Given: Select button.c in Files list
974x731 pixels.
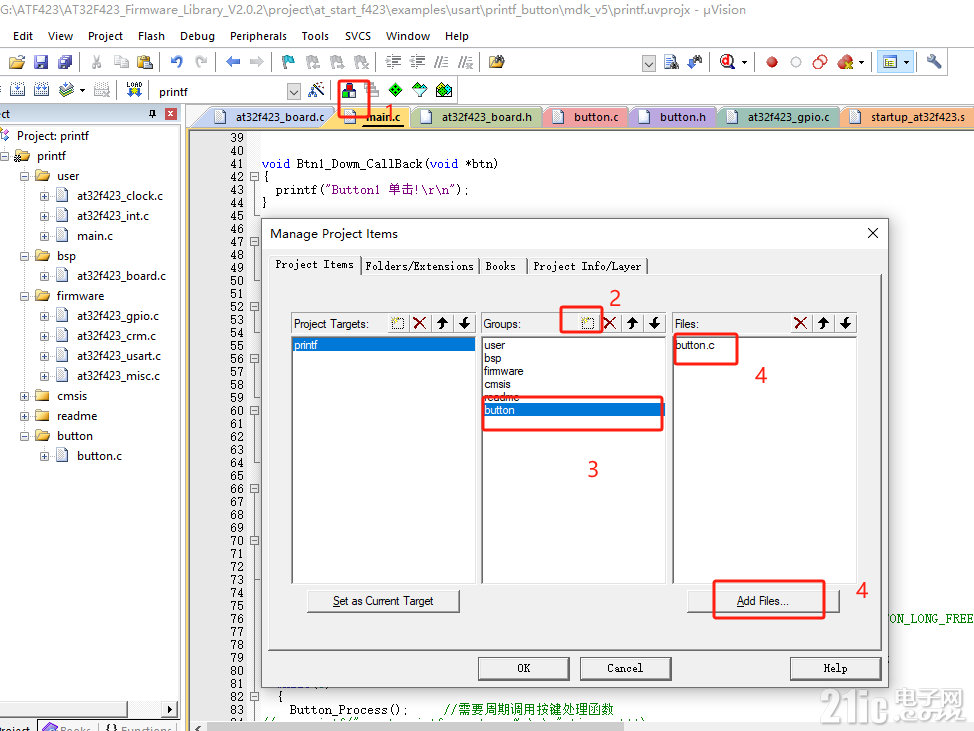Looking at the screenshot, I should [x=695, y=345].
